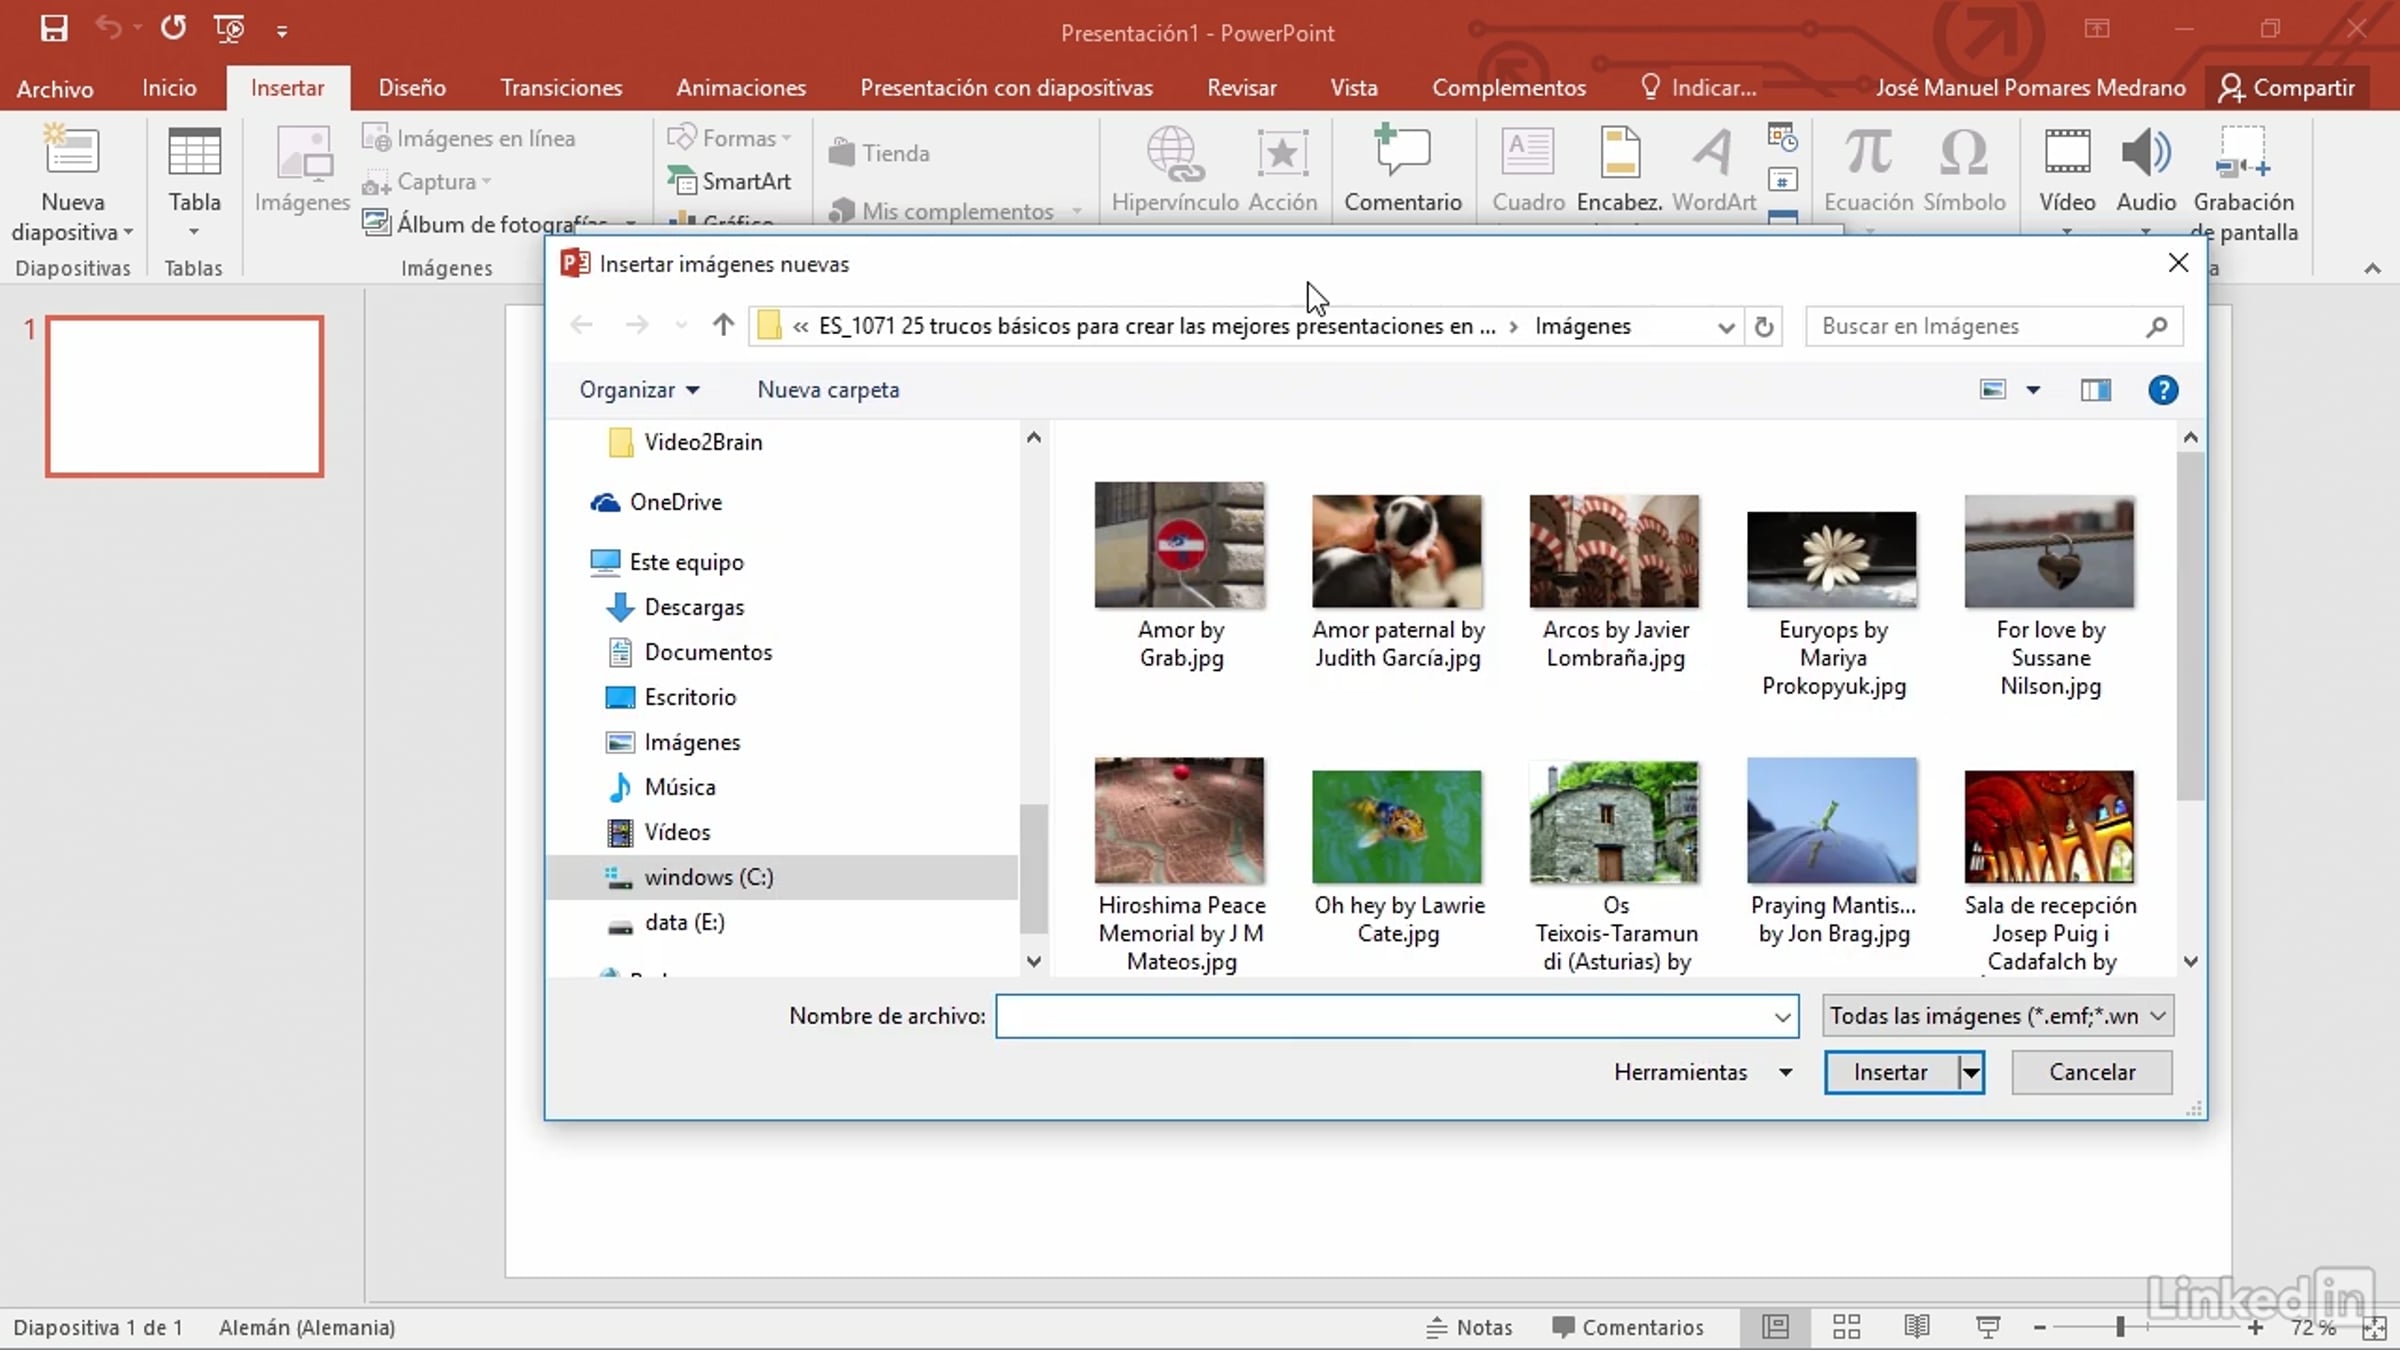
Task: Toggle the preview pane in file dialog
Action: click(2096, 390)
